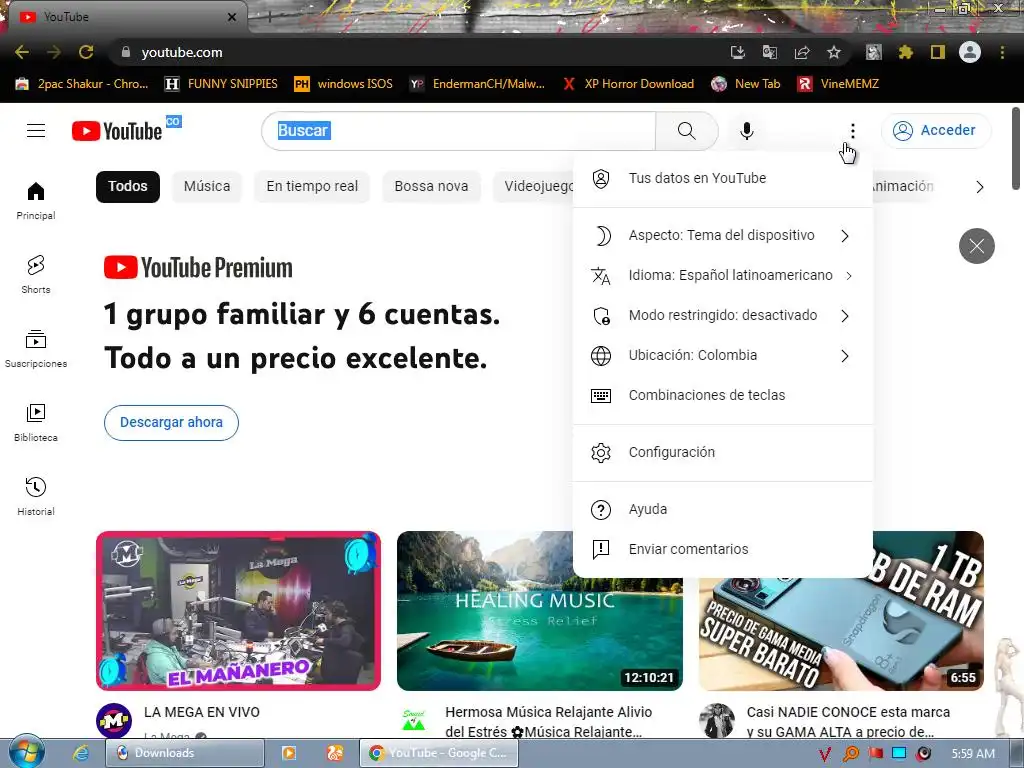Open Chrome extensions puzzle icon

click(905, 52)
